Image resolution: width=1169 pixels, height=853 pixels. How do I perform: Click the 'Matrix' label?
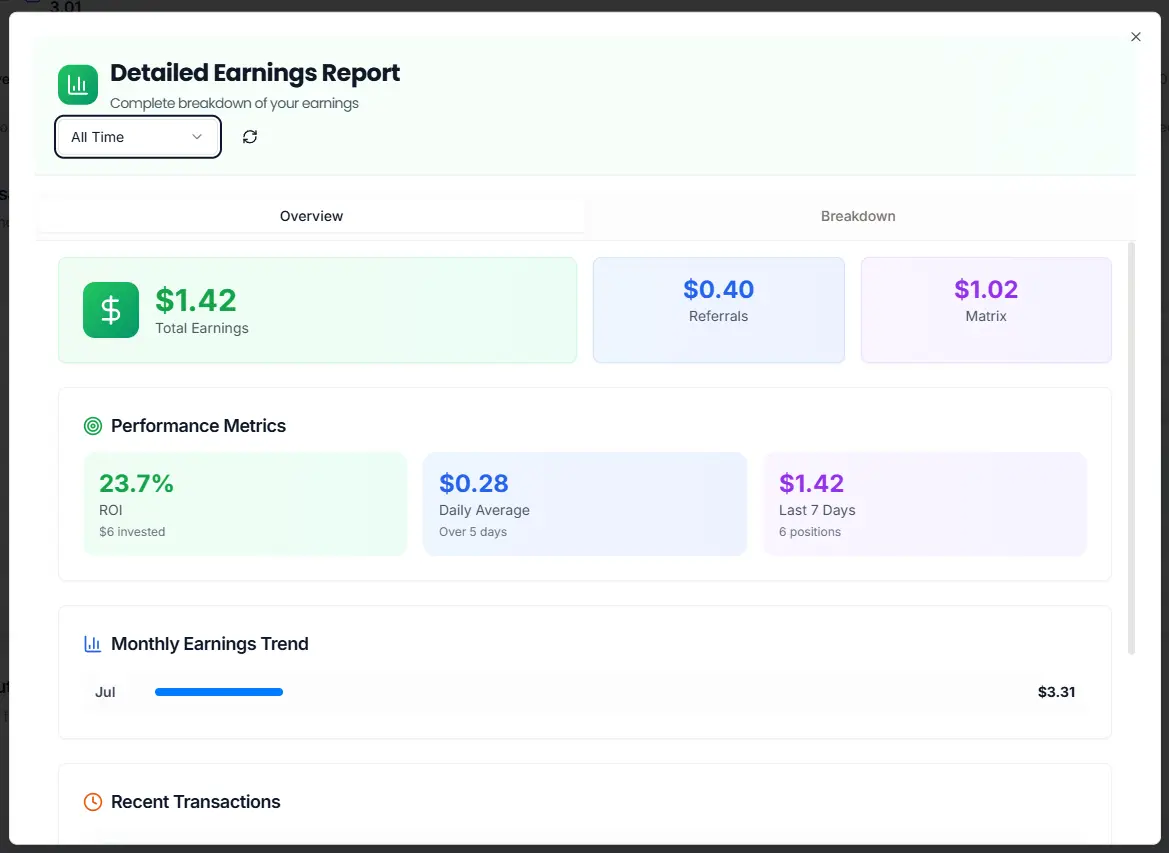point(986,316)
